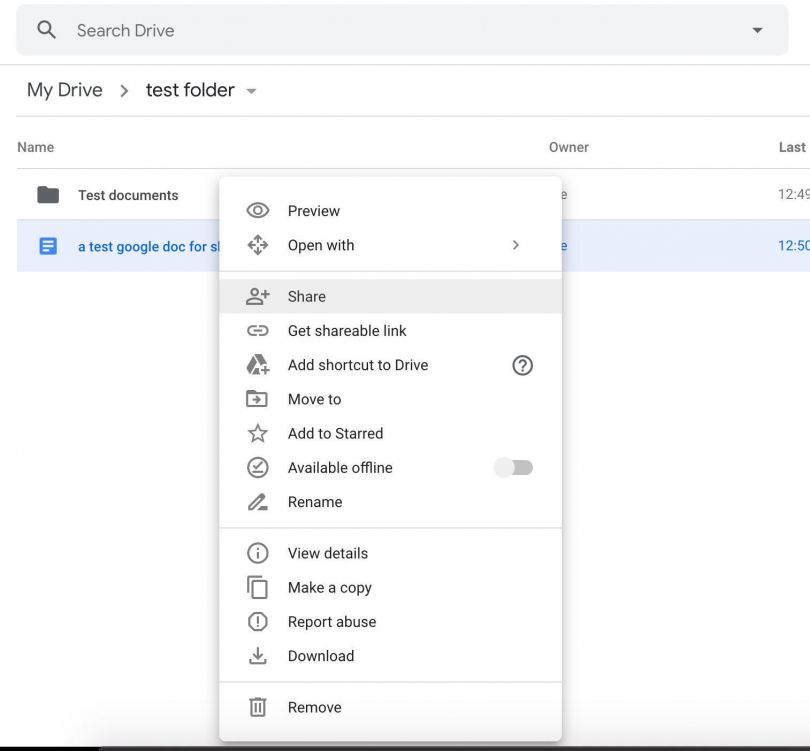Click the search magnifier icon

pos(46,29)
